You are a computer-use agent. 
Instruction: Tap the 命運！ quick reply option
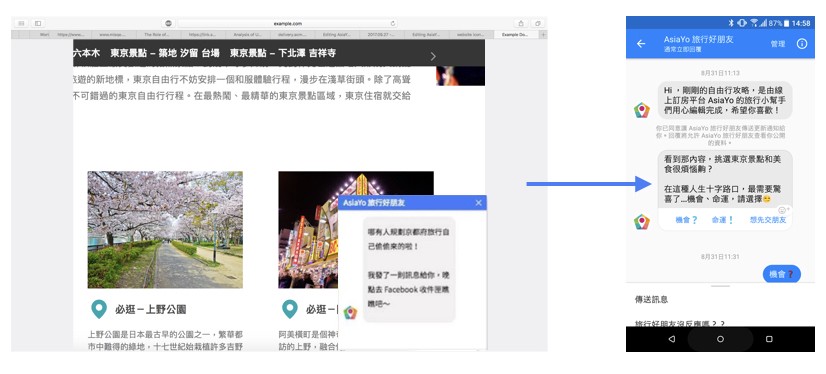[723, 220]
